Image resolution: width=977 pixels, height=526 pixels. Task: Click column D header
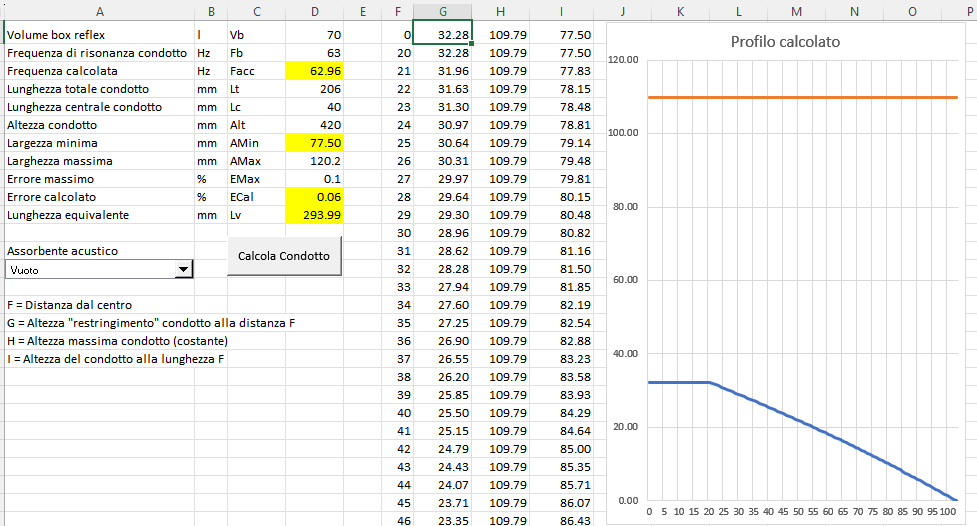(x=315, y=11)
